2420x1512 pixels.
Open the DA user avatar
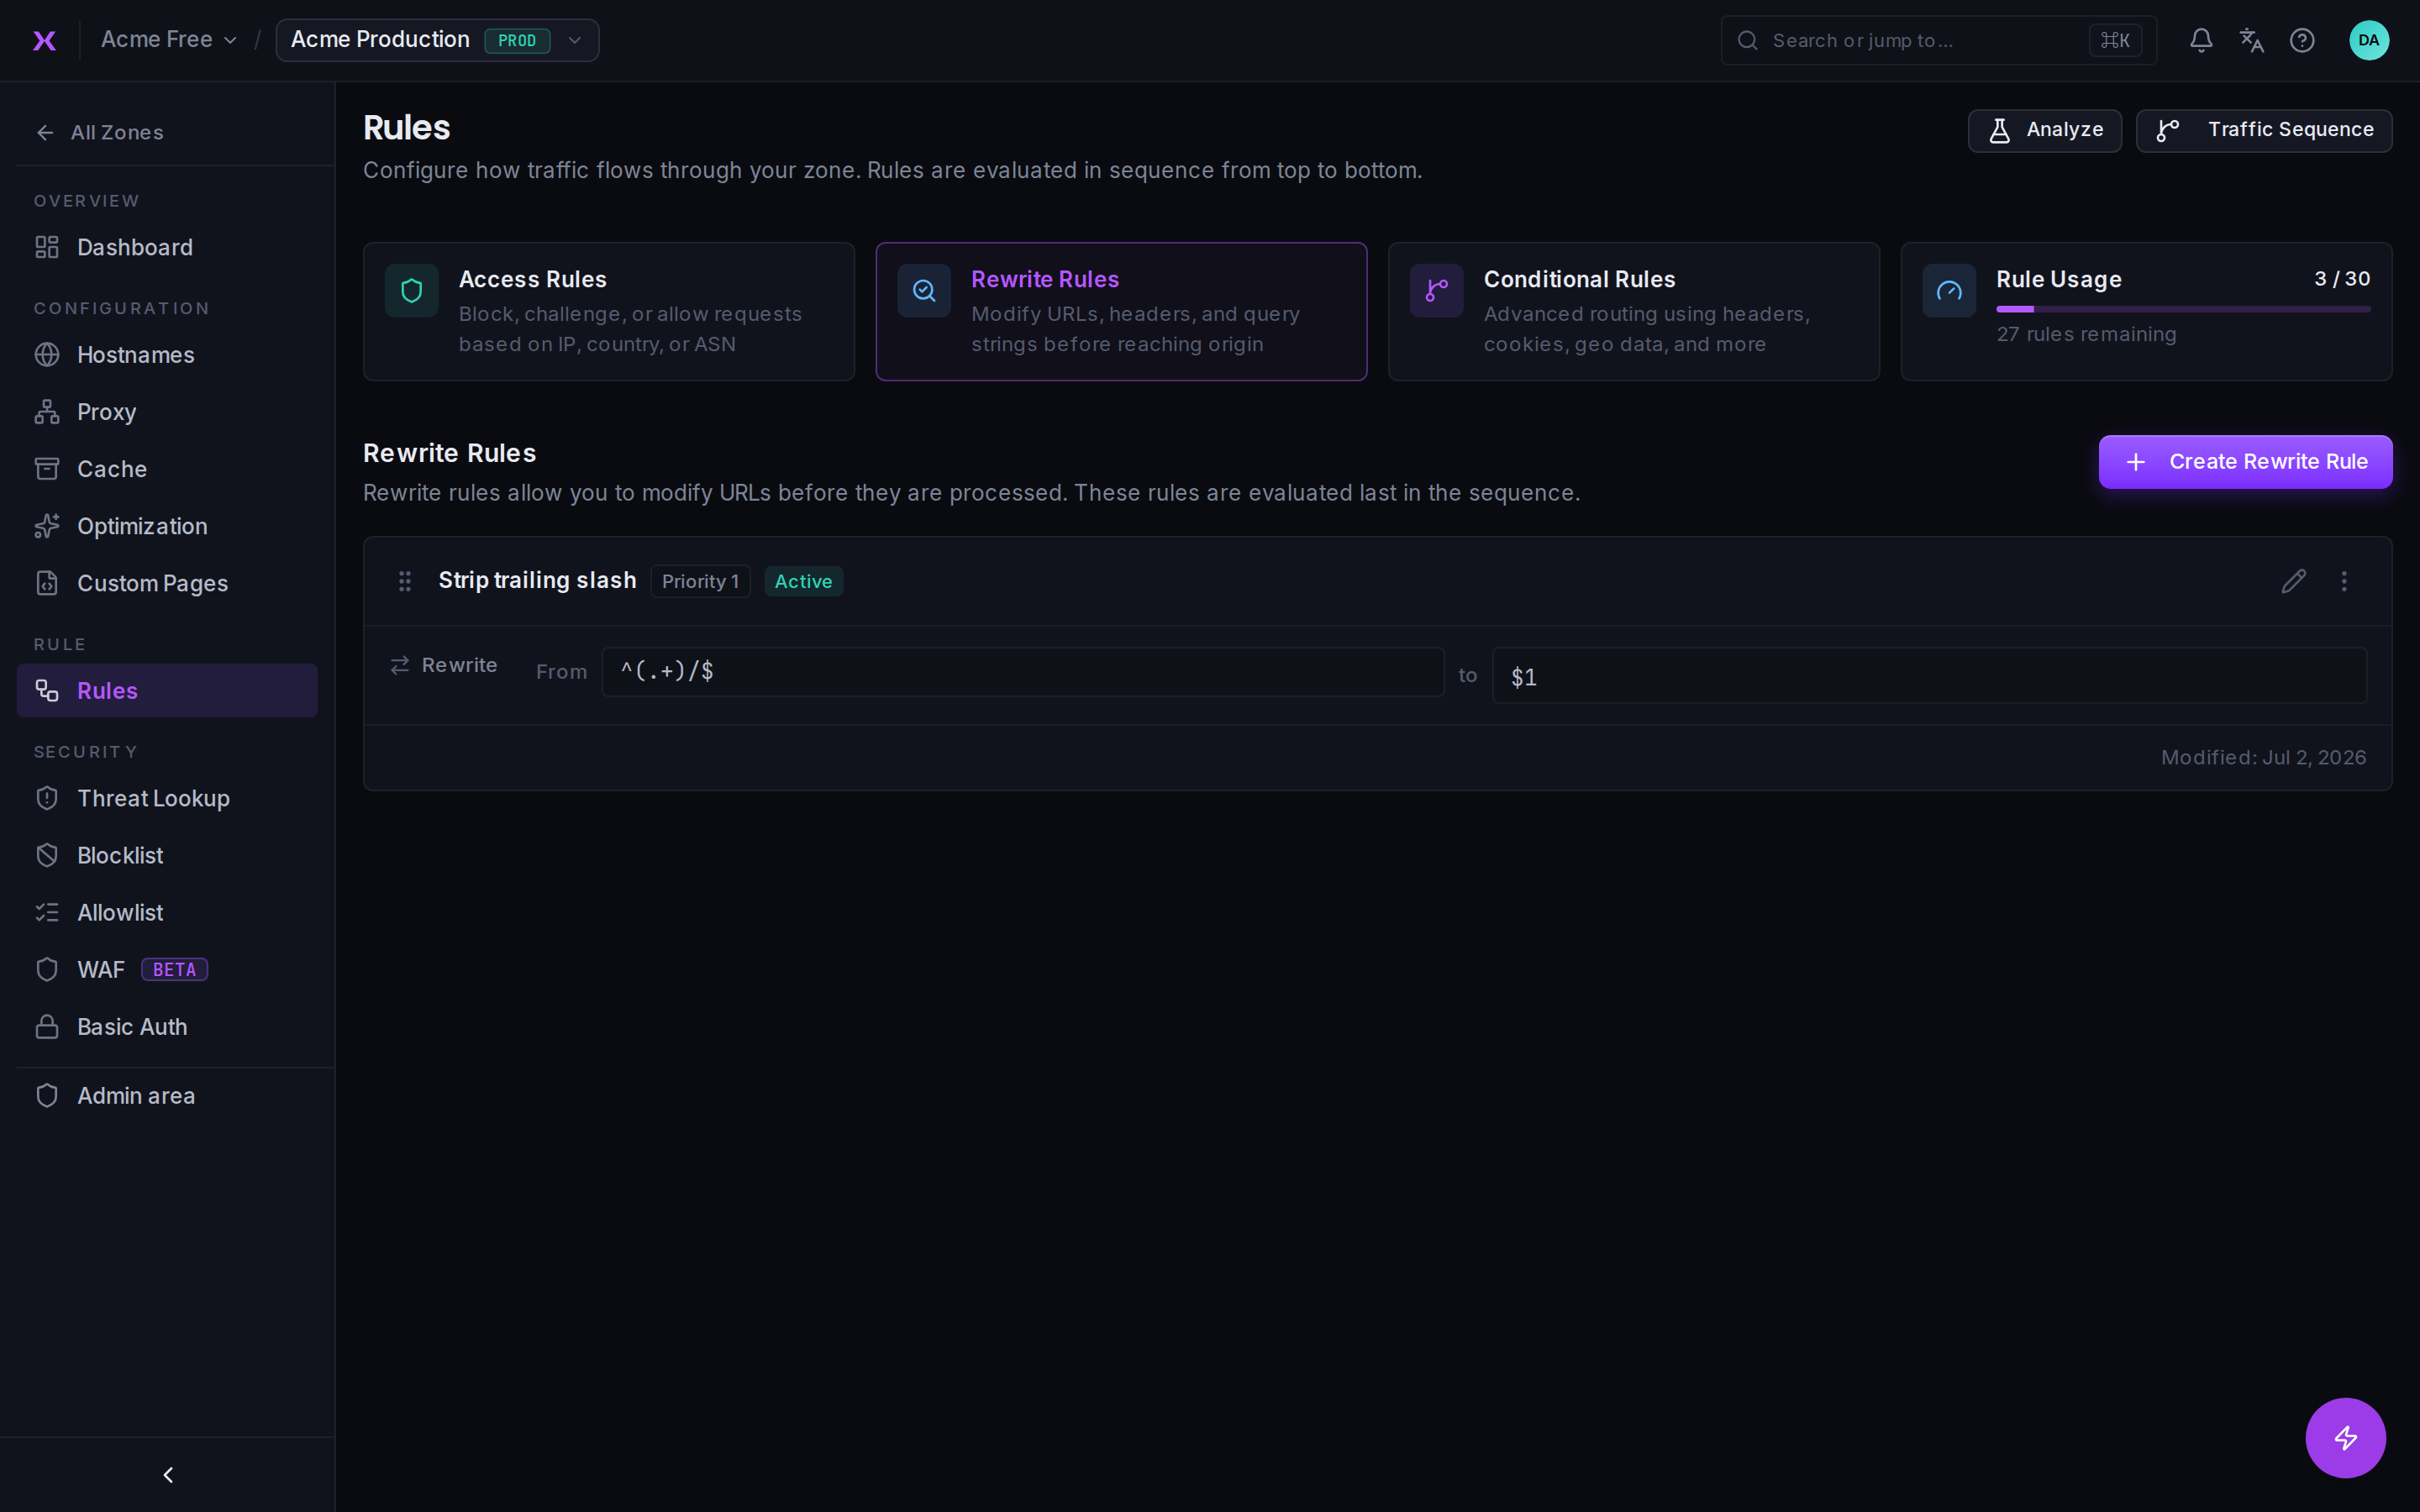click(2368, 40)
